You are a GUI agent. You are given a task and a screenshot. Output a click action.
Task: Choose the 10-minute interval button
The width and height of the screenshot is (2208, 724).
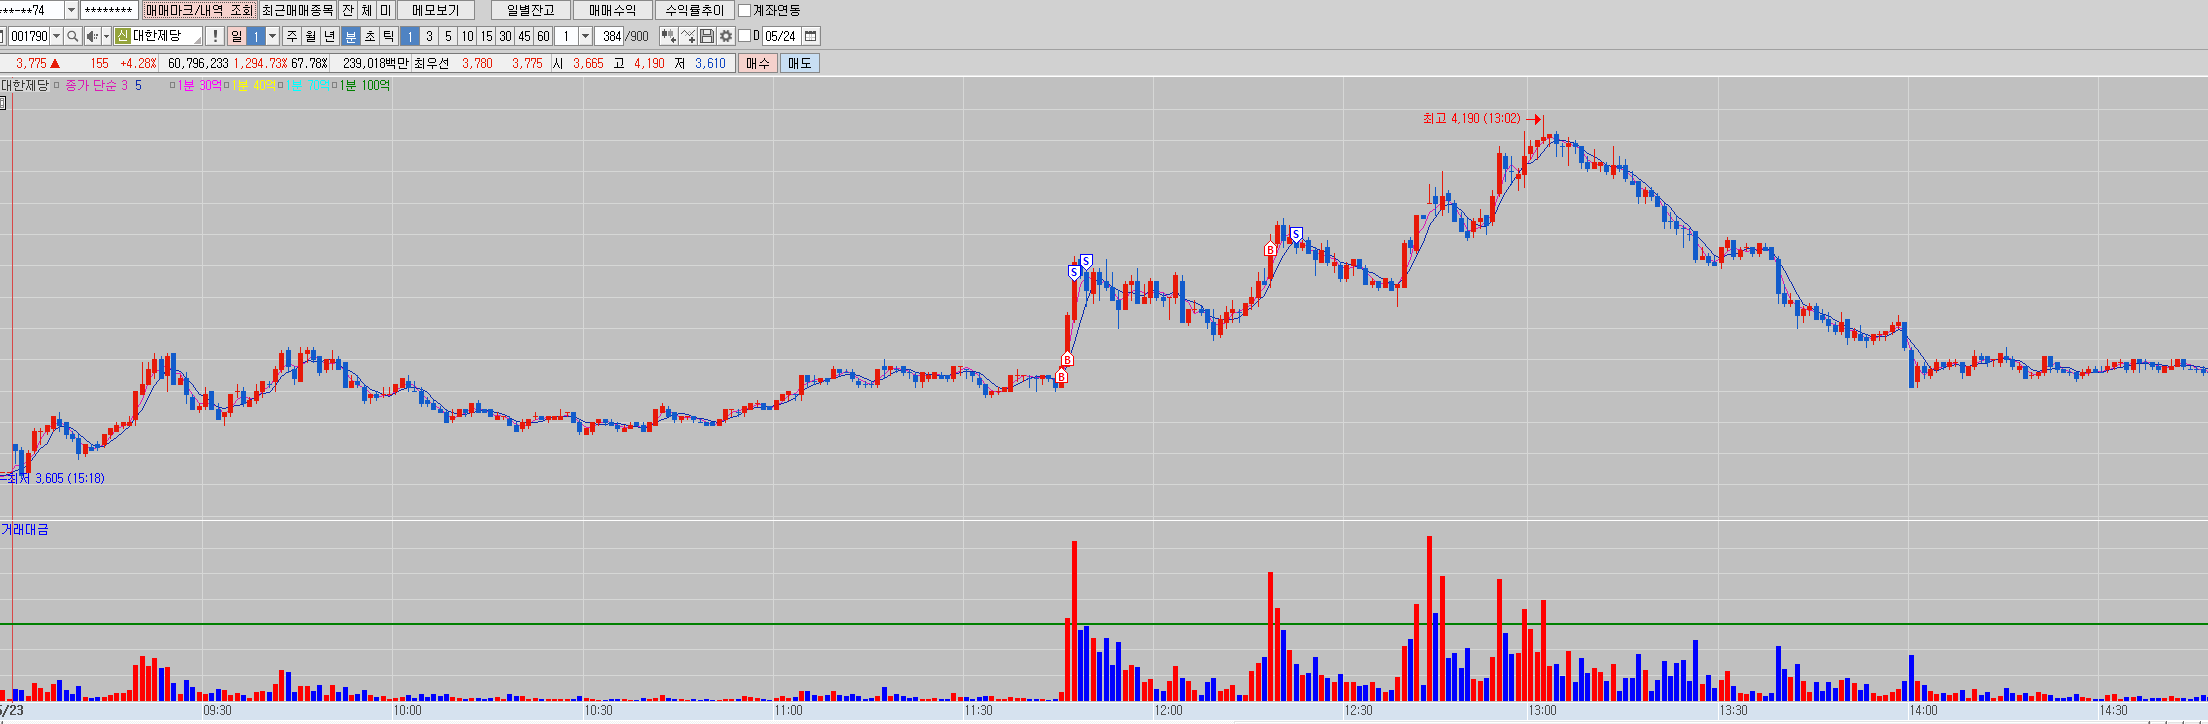pyautogui.click(x=467, y=36)
